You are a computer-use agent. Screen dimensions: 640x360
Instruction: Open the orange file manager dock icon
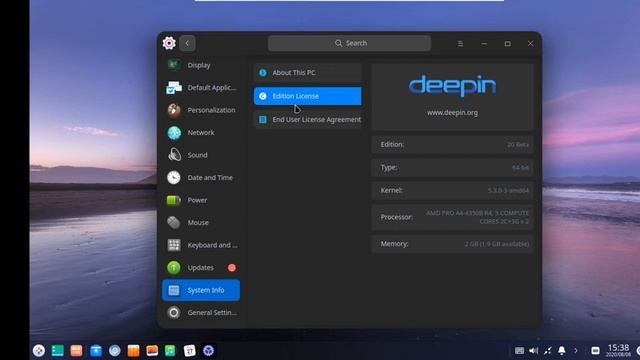click(x=76, y=351)
